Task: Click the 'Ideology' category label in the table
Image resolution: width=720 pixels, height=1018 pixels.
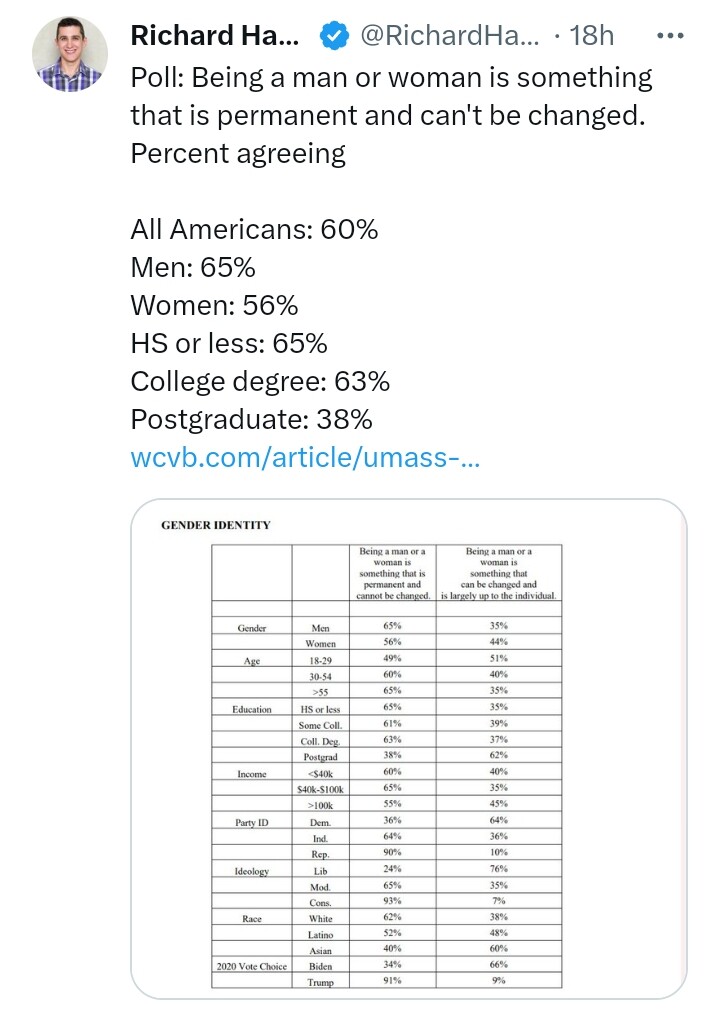Action: (x=251, y=870)
